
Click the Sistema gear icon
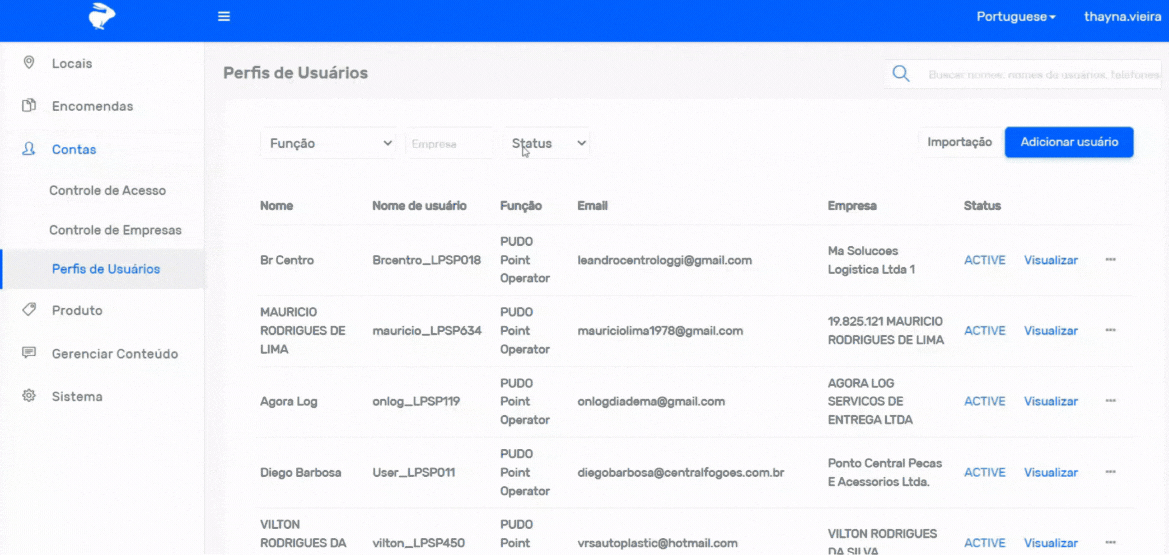pos(29,396)
